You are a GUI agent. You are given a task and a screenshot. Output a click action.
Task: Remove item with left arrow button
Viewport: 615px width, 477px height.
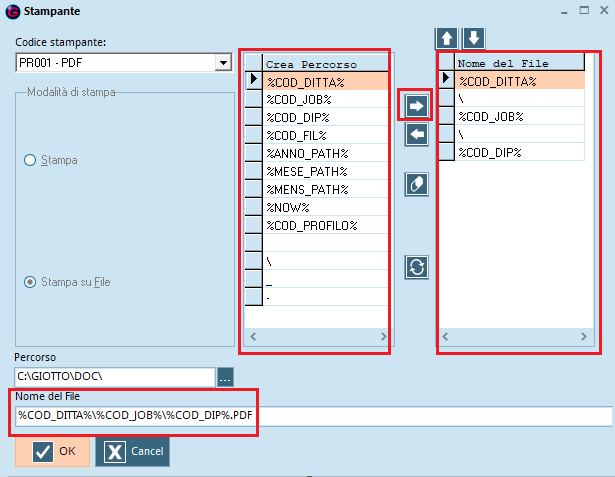[x=416, y=135]
